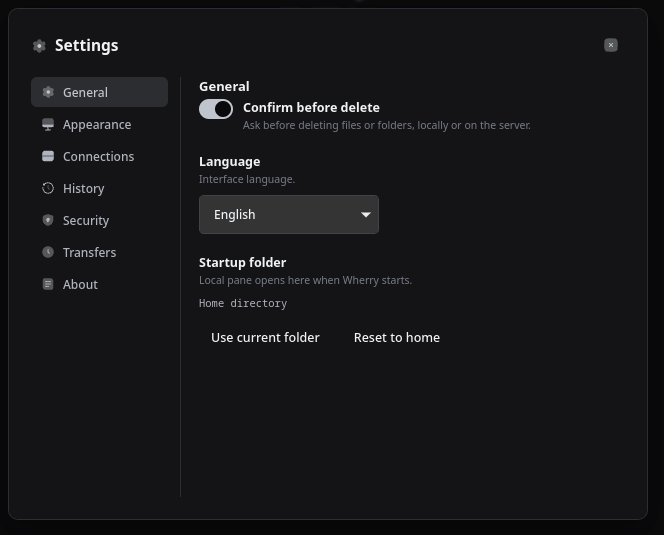
Task: Click the Startup folder heading
Action: click(243, 263)
